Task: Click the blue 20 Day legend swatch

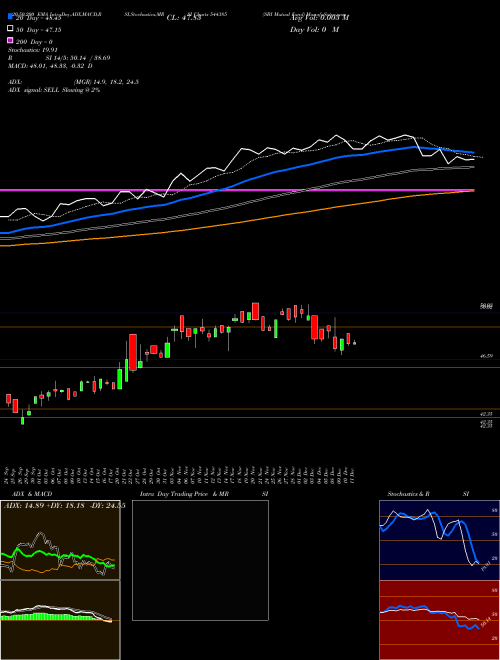Action: click(x=10, y=17)
